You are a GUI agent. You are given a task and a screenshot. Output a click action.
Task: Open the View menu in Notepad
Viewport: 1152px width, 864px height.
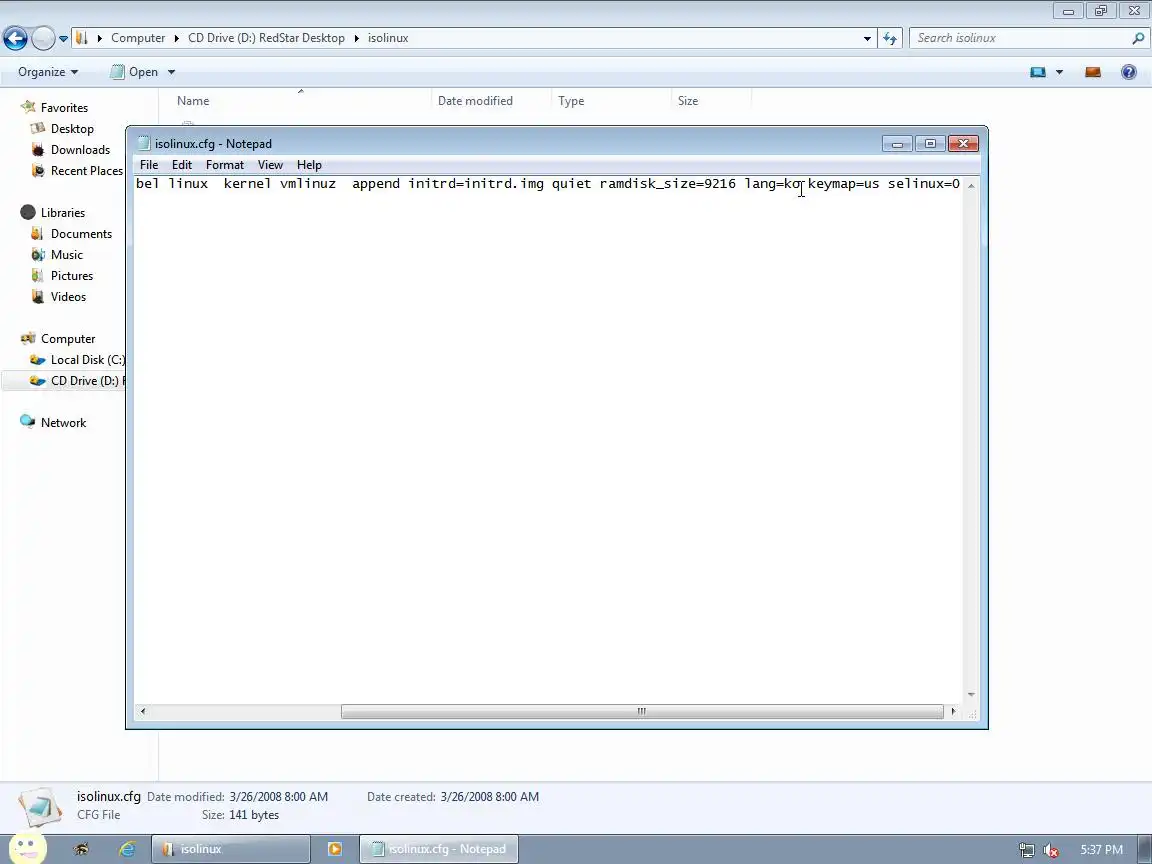click(270, 165)
